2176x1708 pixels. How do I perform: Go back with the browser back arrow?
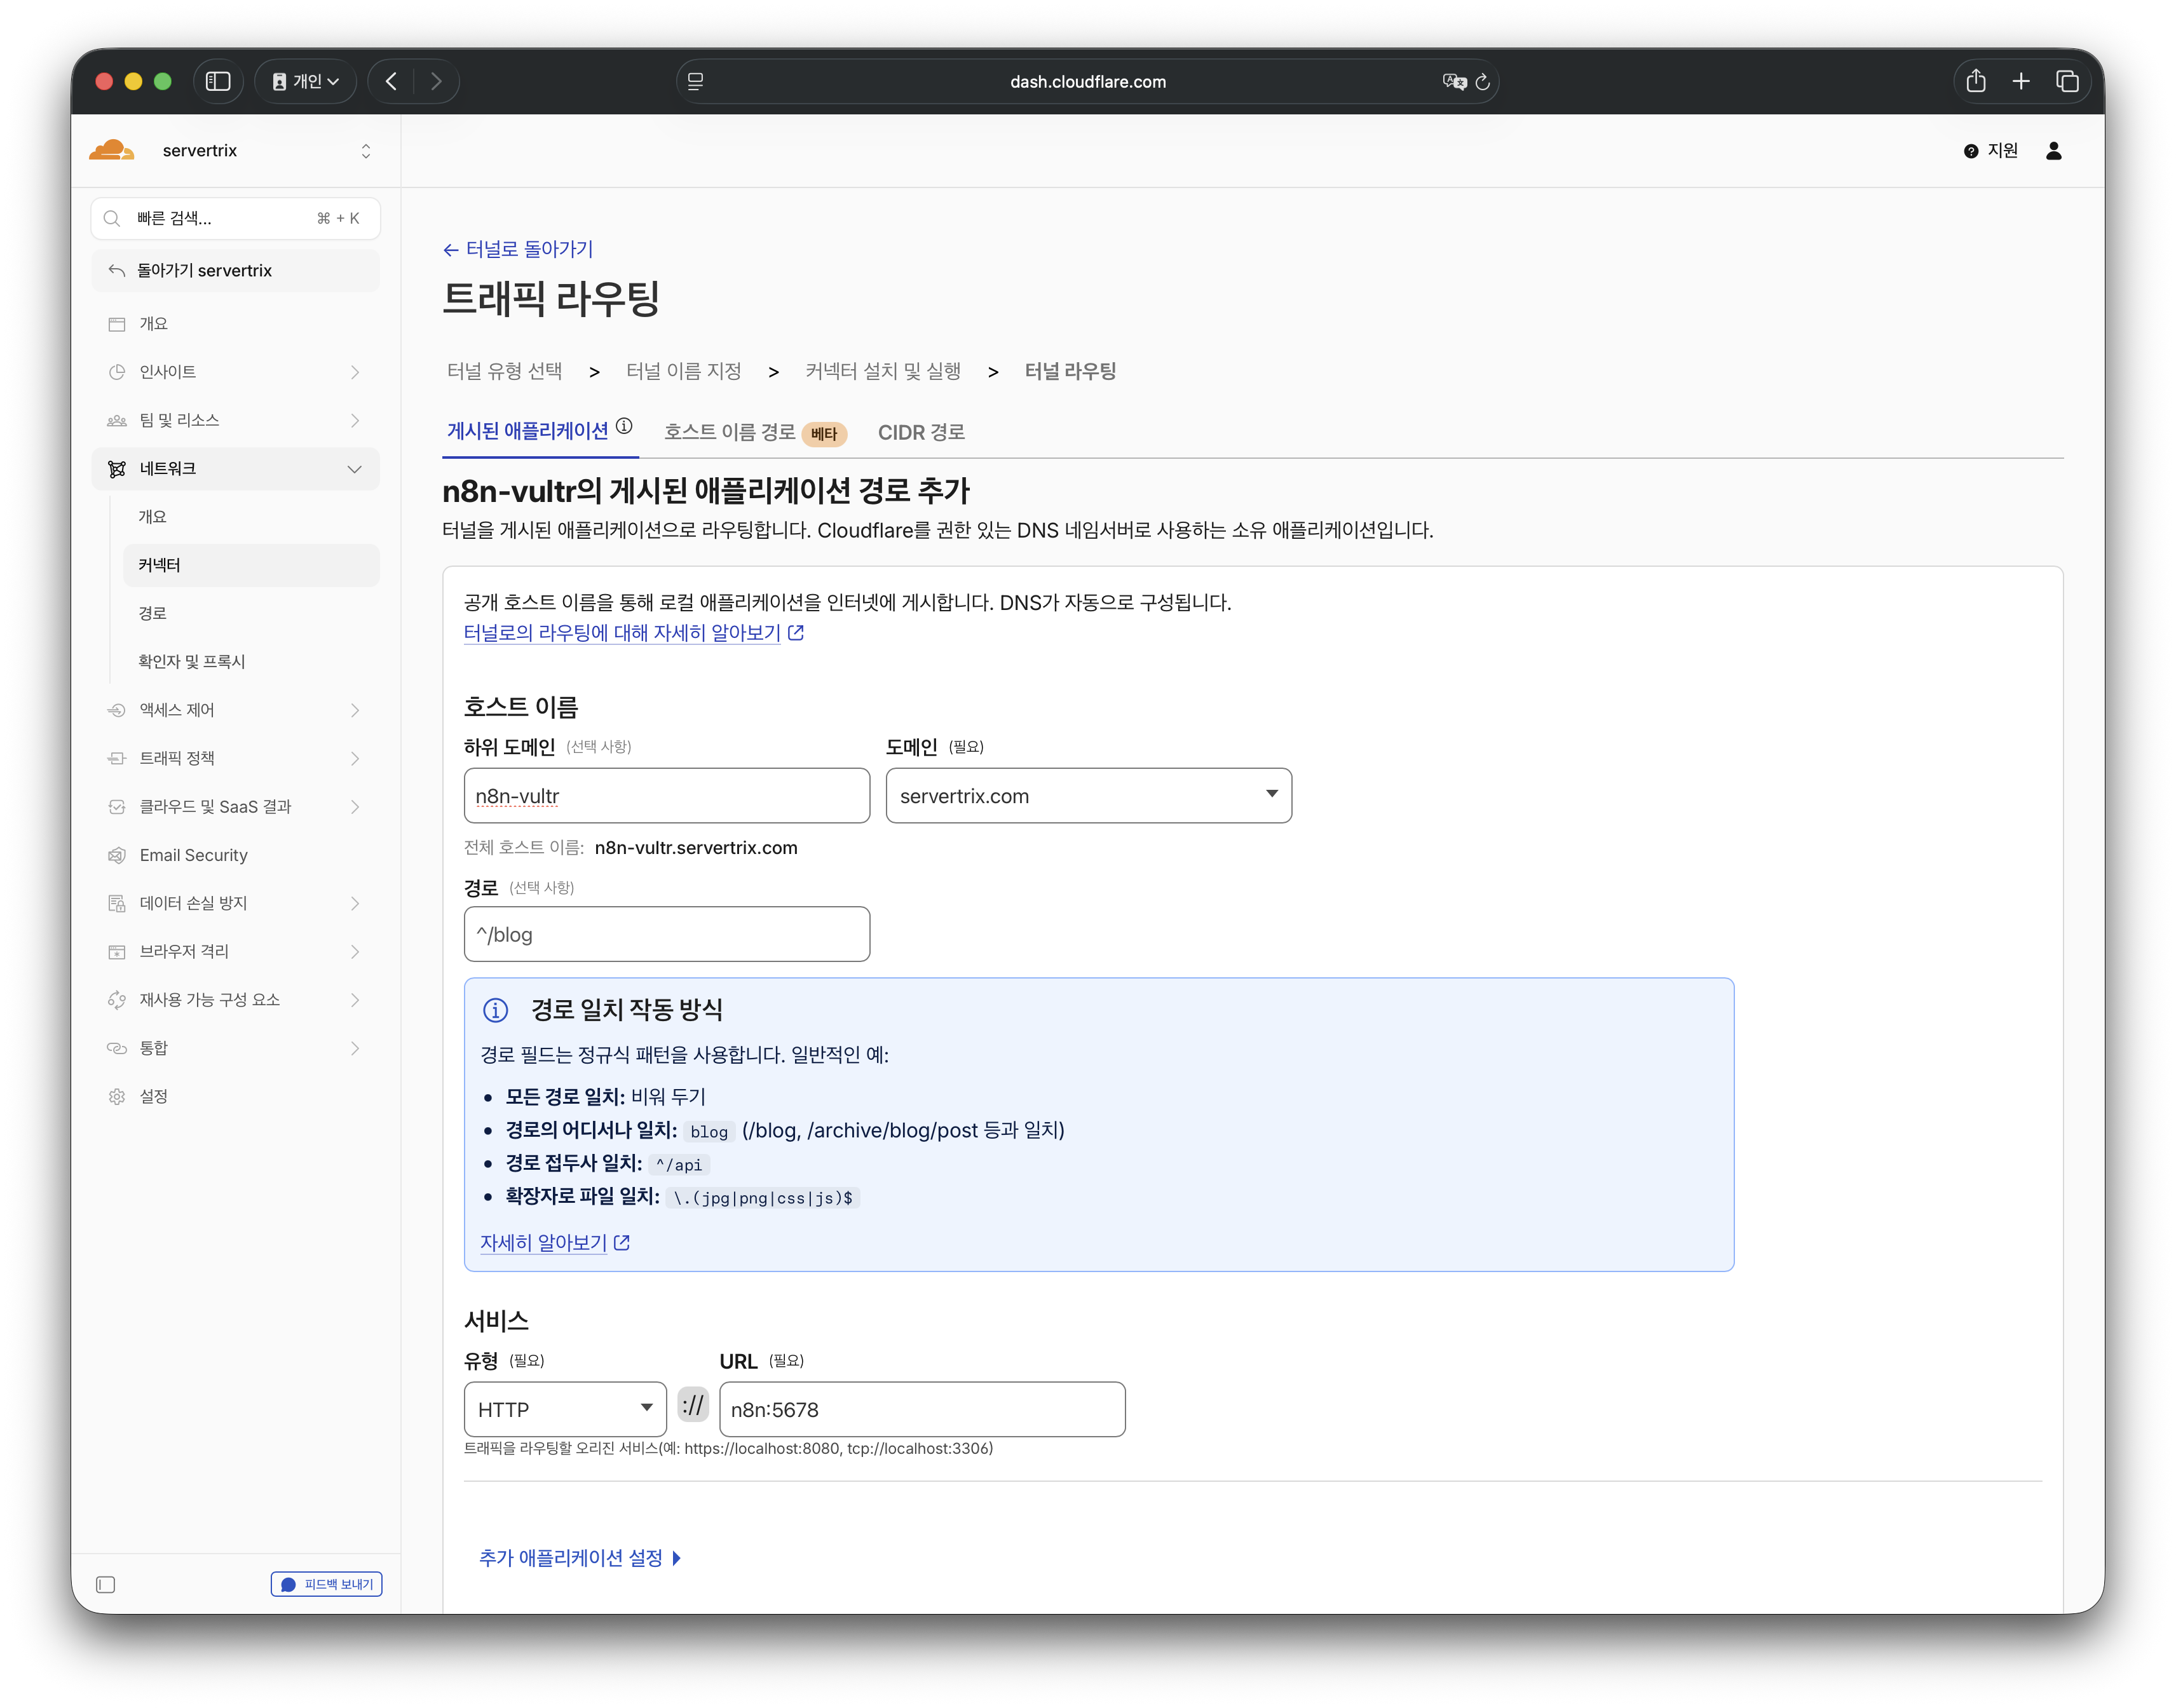click(x=391, y=81)
